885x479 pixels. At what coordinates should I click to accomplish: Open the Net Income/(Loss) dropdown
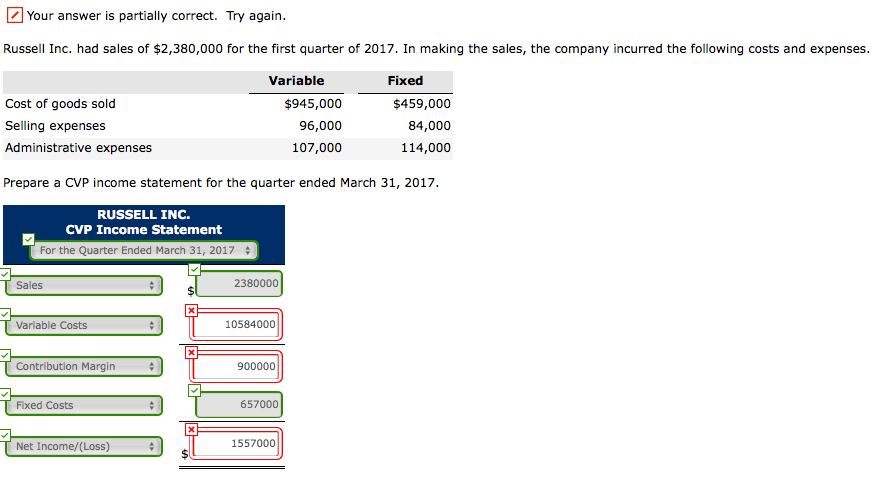tap(85, 446)
